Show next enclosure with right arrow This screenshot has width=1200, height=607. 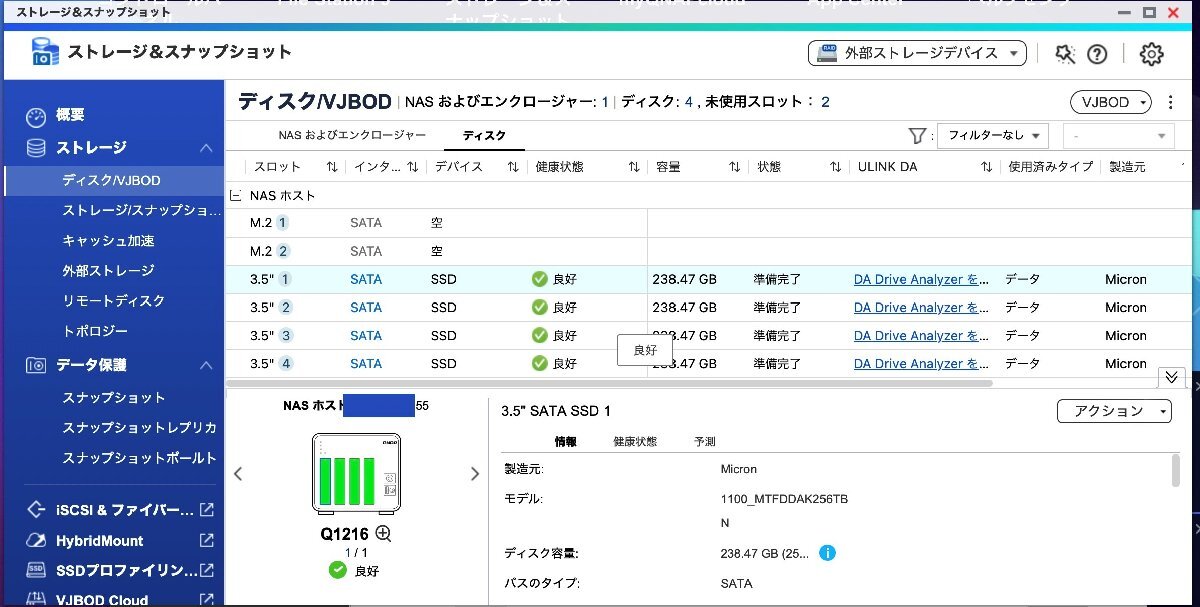pyautogui.click(x=475, y=474)
